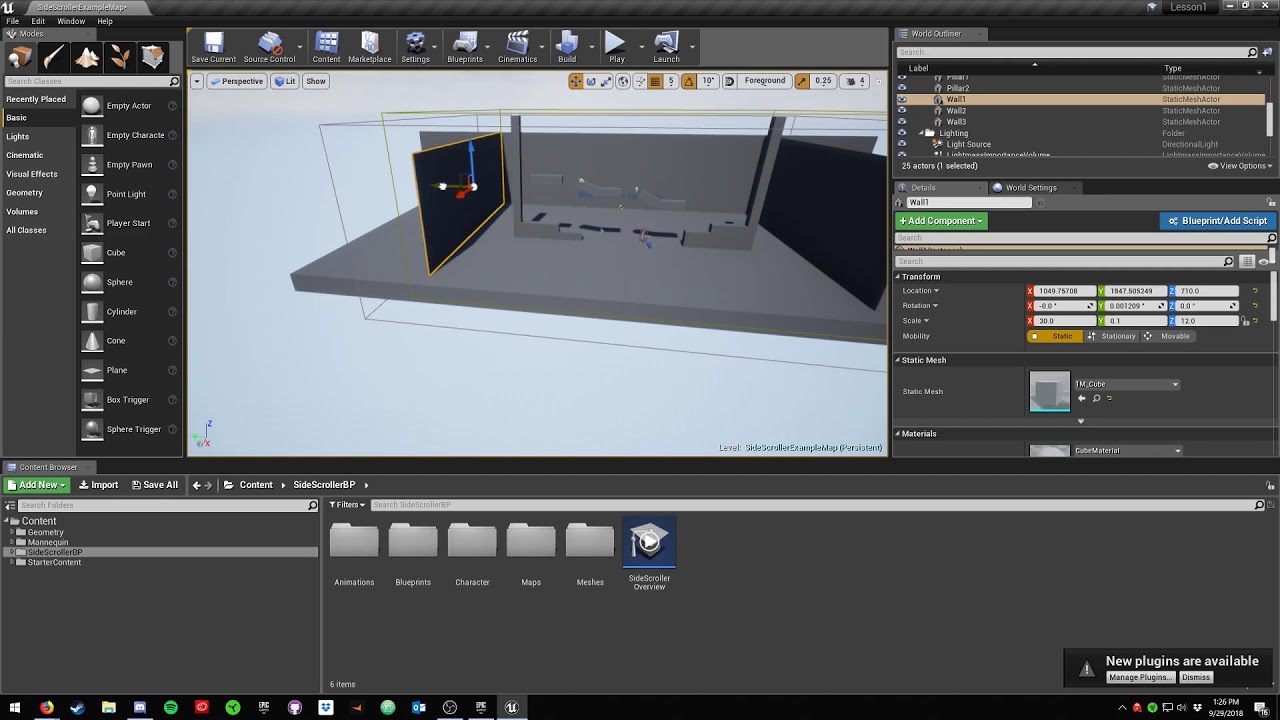Screen dimensions: 1280x720
Task: Toggle visibility eye for Light Source
Action: [x=902, y=144]
